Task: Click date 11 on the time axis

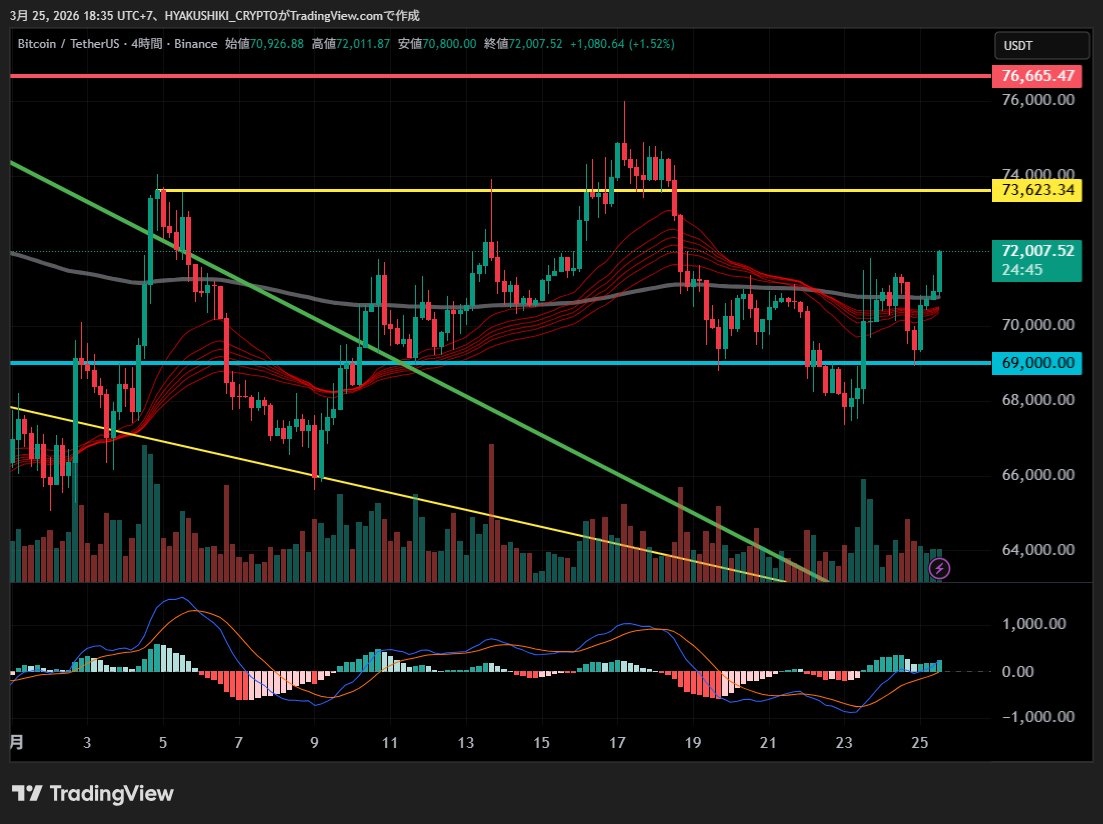Action: 389,743
